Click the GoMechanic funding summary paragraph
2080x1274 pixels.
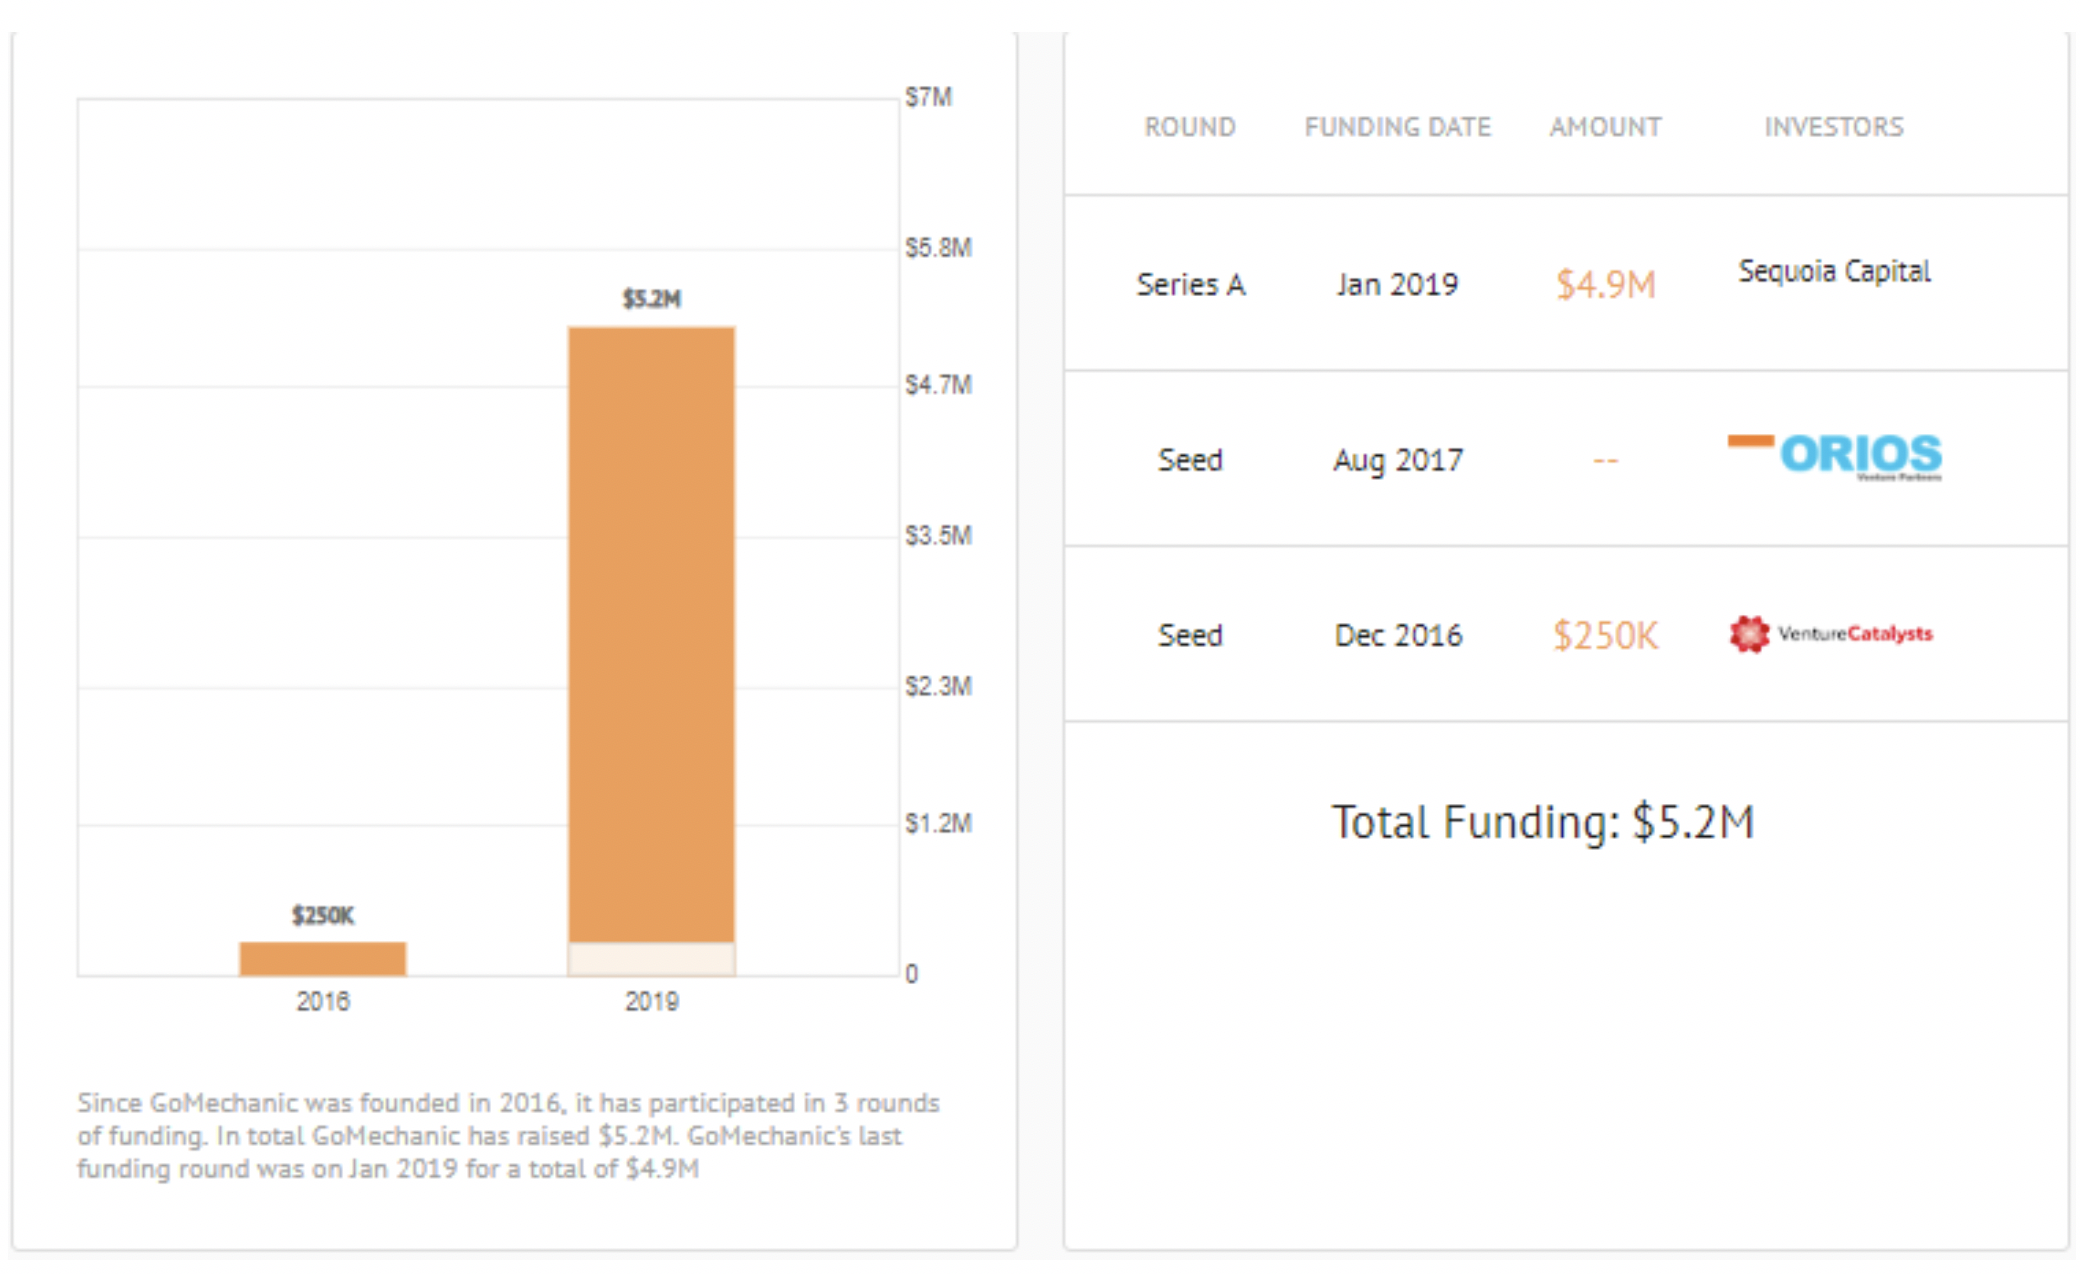pos(508,1135)
